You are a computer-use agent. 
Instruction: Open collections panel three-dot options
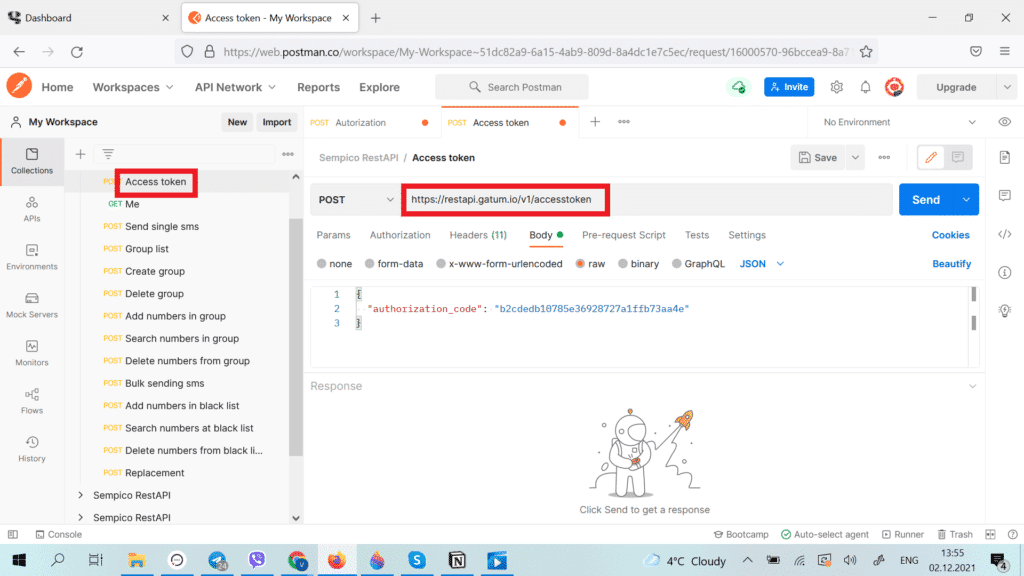pos(288,154)
